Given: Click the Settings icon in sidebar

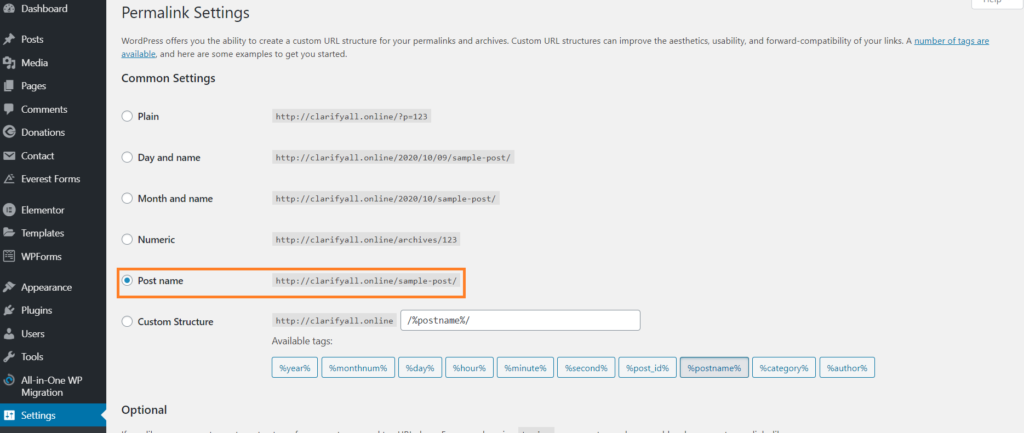Looking at the screenshot, I should (x=9, y=415).
